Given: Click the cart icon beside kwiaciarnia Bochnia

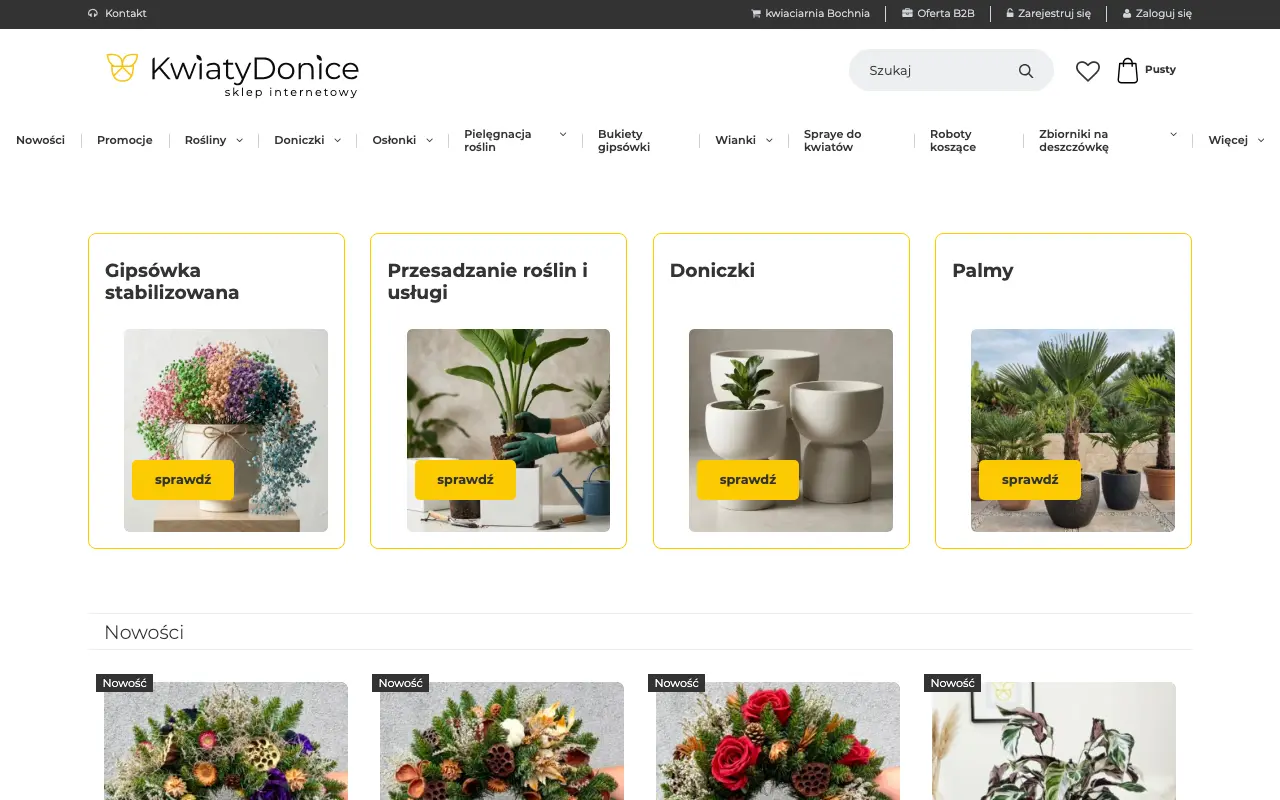Looking at the screenshot, I should click(x=756, y=14).
